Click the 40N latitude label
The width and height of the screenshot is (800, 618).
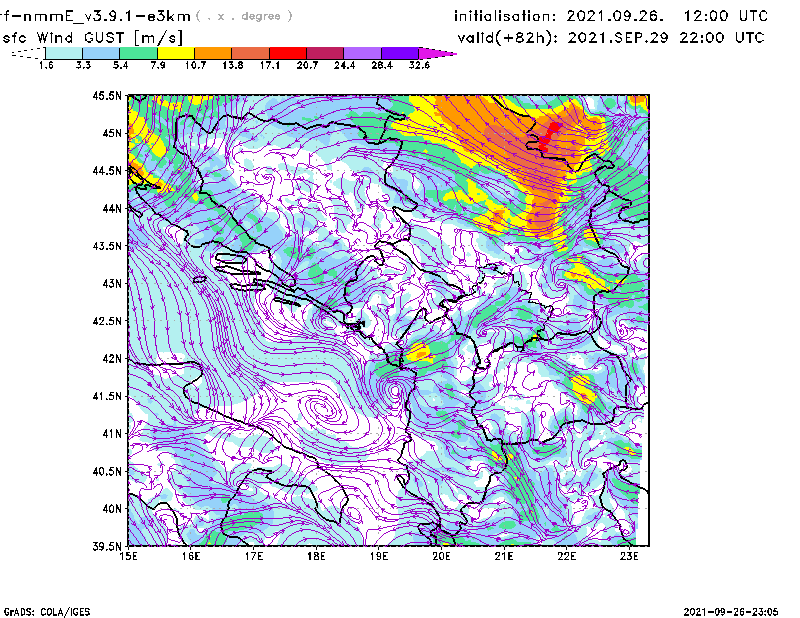click(x=112, y=509)
